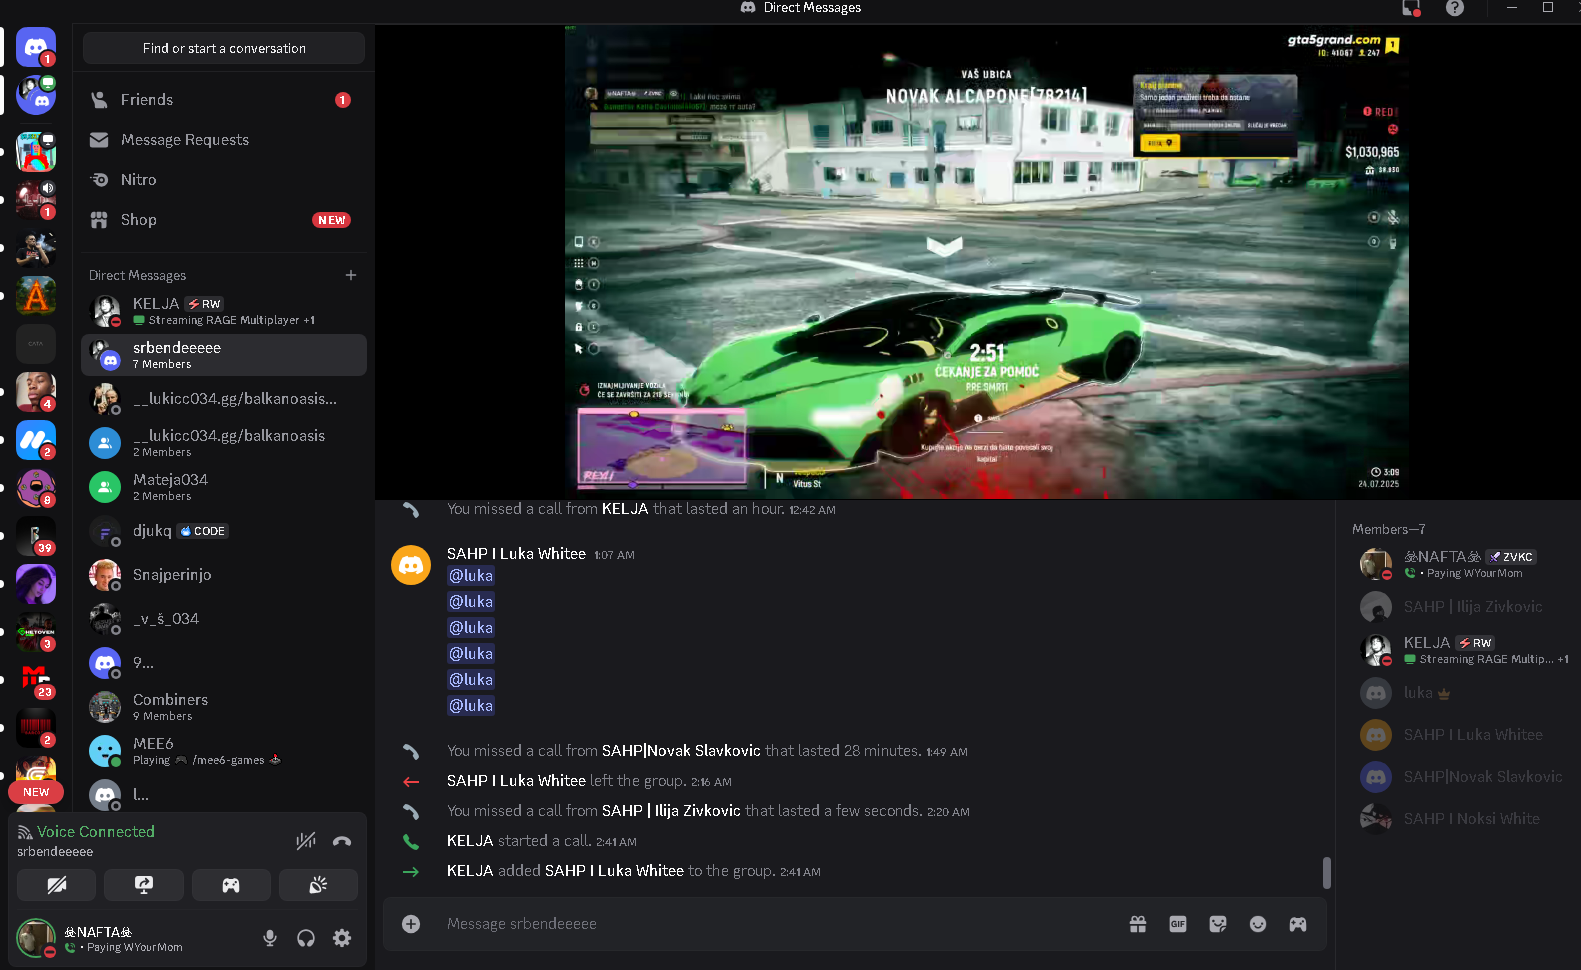Open SAHP|Novak Slavkovic in member list
The image size is (1581, 970).
tap(1462, 777)
